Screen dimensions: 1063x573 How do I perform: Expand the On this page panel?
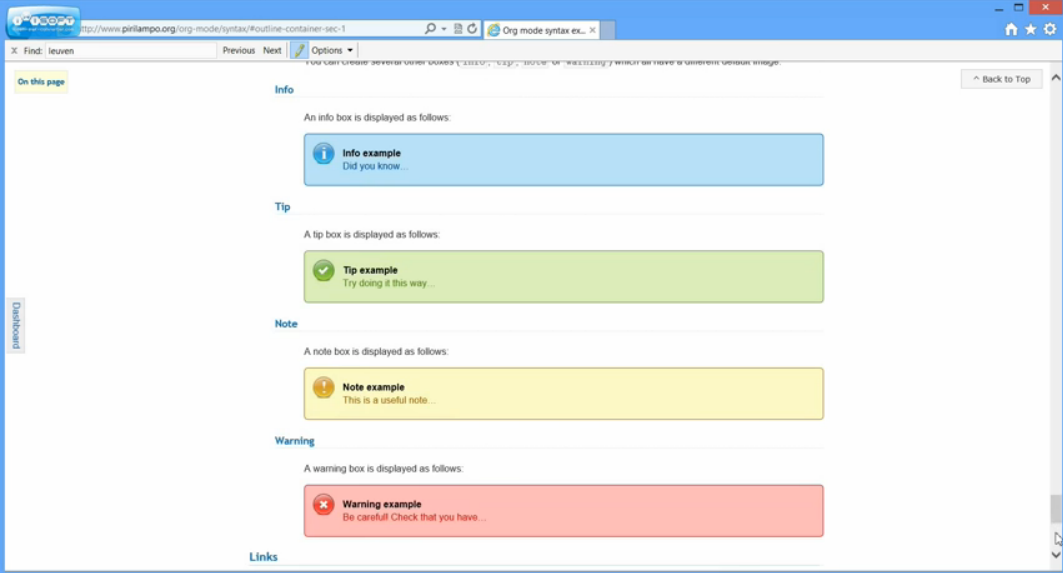[41, 82]
